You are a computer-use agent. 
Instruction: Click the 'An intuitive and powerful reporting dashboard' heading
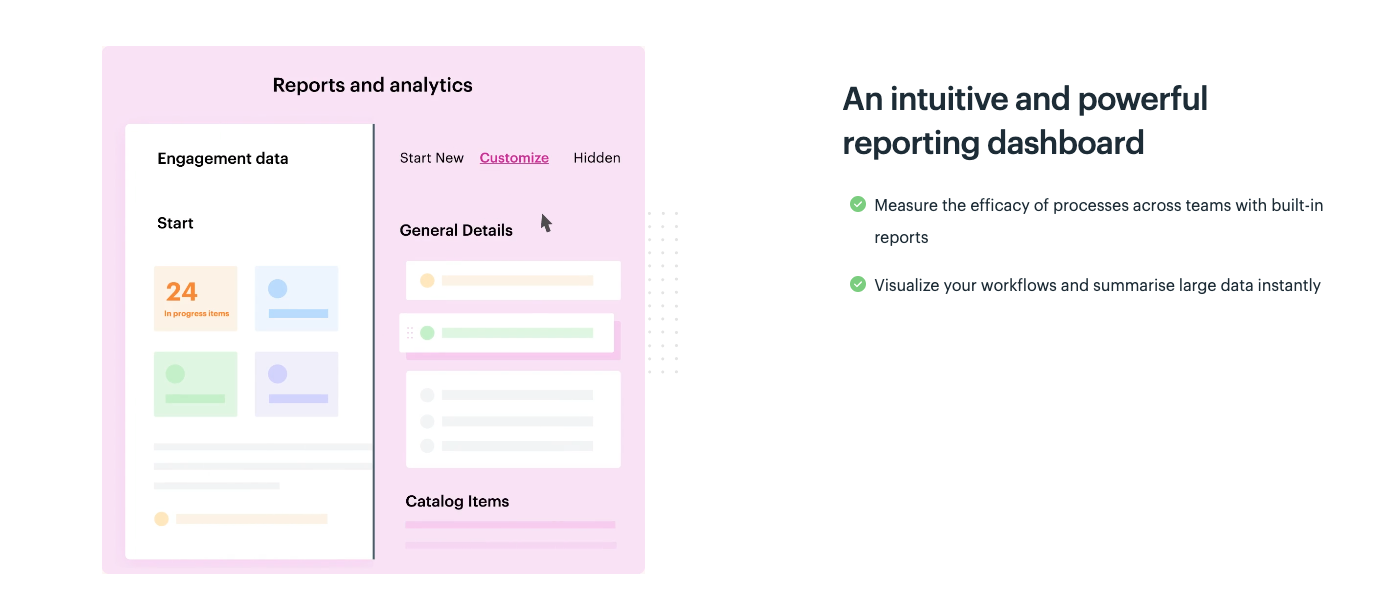(x=1025, y=121)
